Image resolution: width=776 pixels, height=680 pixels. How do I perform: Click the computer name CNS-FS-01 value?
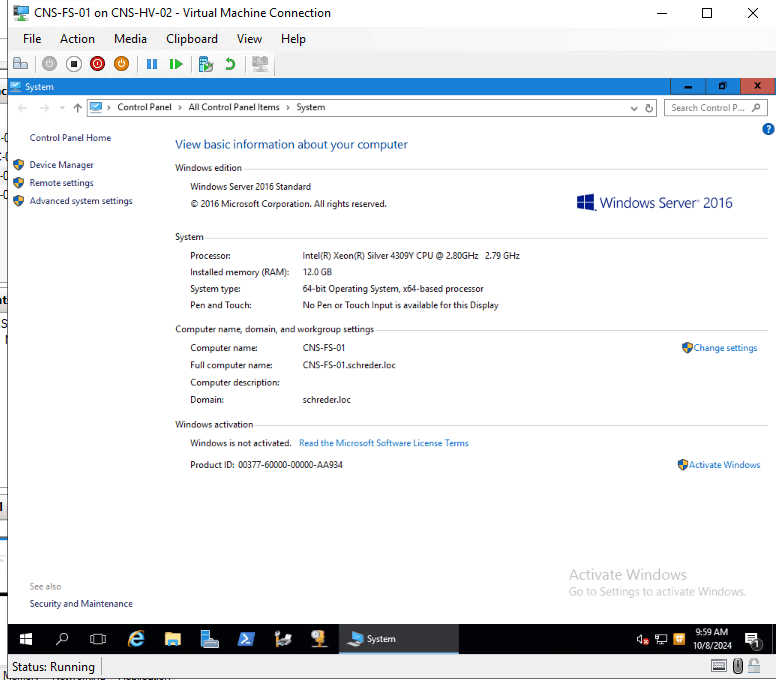[324, 348]
